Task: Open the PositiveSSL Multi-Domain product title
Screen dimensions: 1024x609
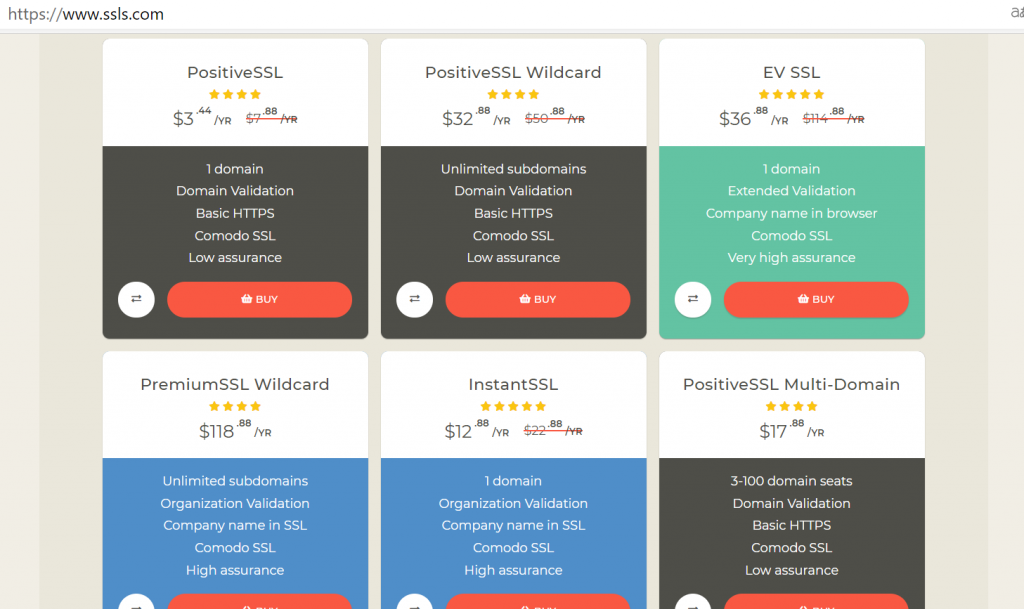Action: click(791, 384)
